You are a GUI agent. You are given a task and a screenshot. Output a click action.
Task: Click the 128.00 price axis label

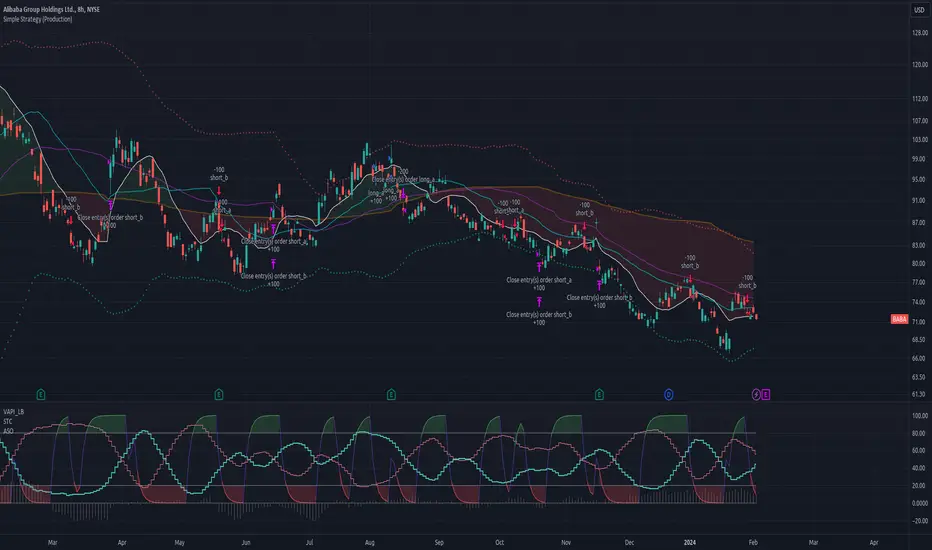(x=920, y=33)
